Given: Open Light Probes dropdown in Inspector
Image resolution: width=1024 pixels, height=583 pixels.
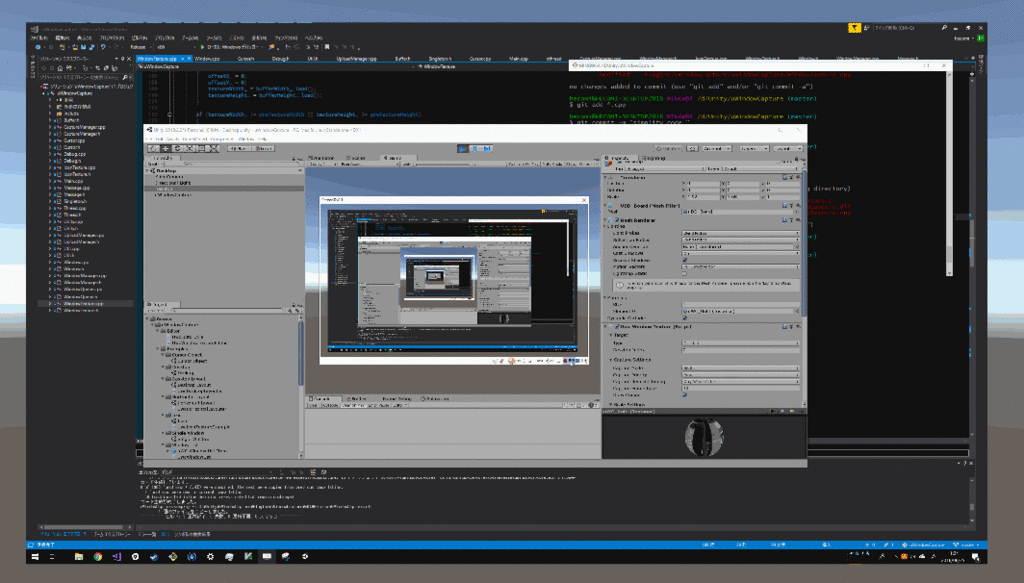Looking at the screenshot, I should click(x=740, y=233).
